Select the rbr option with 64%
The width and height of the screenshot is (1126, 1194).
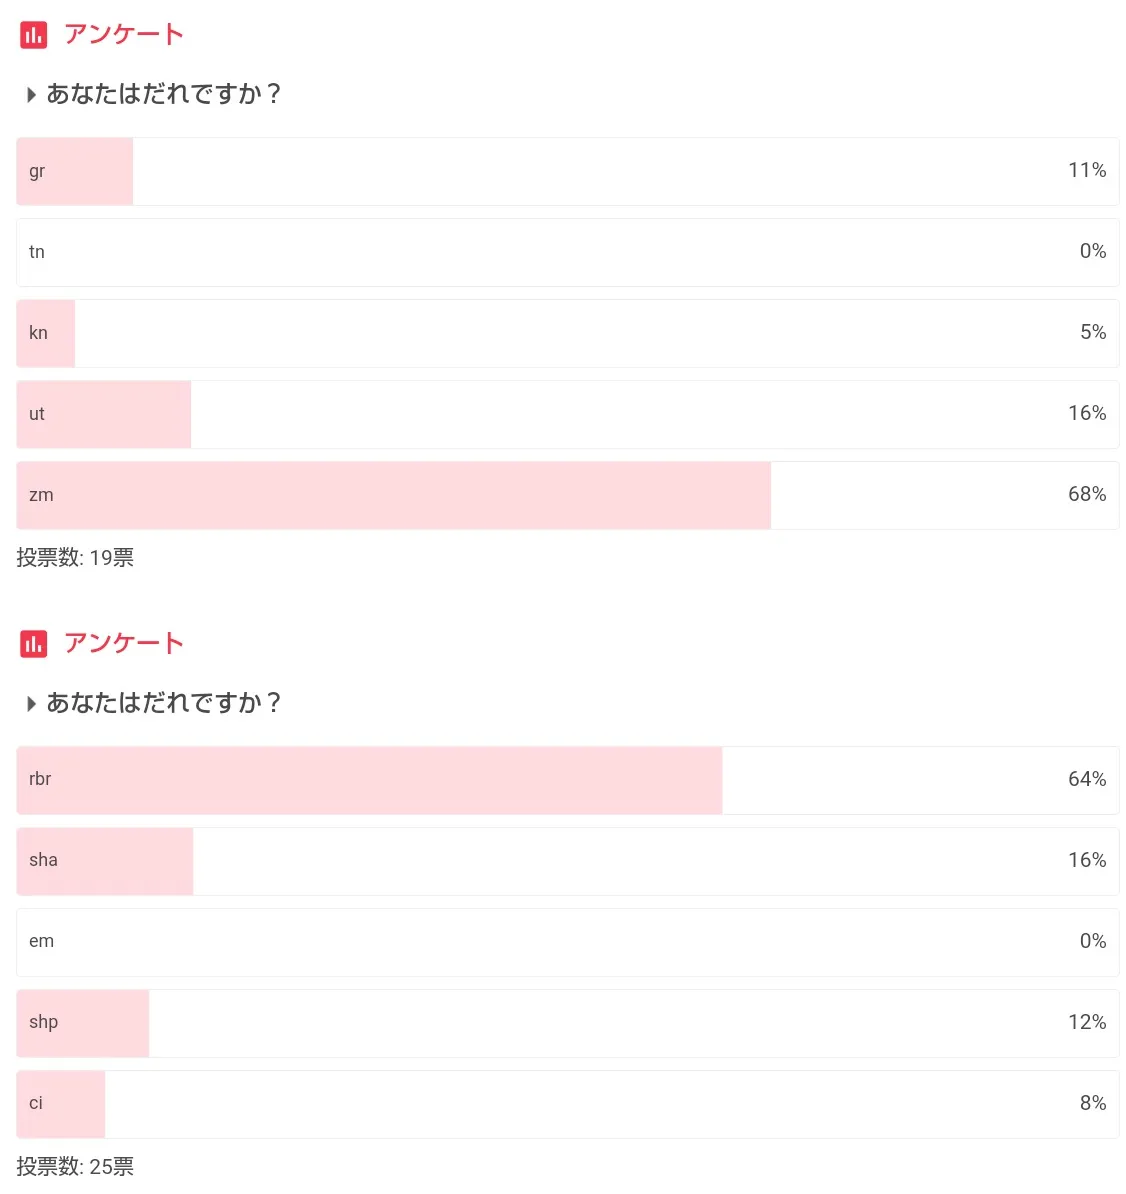567,780
